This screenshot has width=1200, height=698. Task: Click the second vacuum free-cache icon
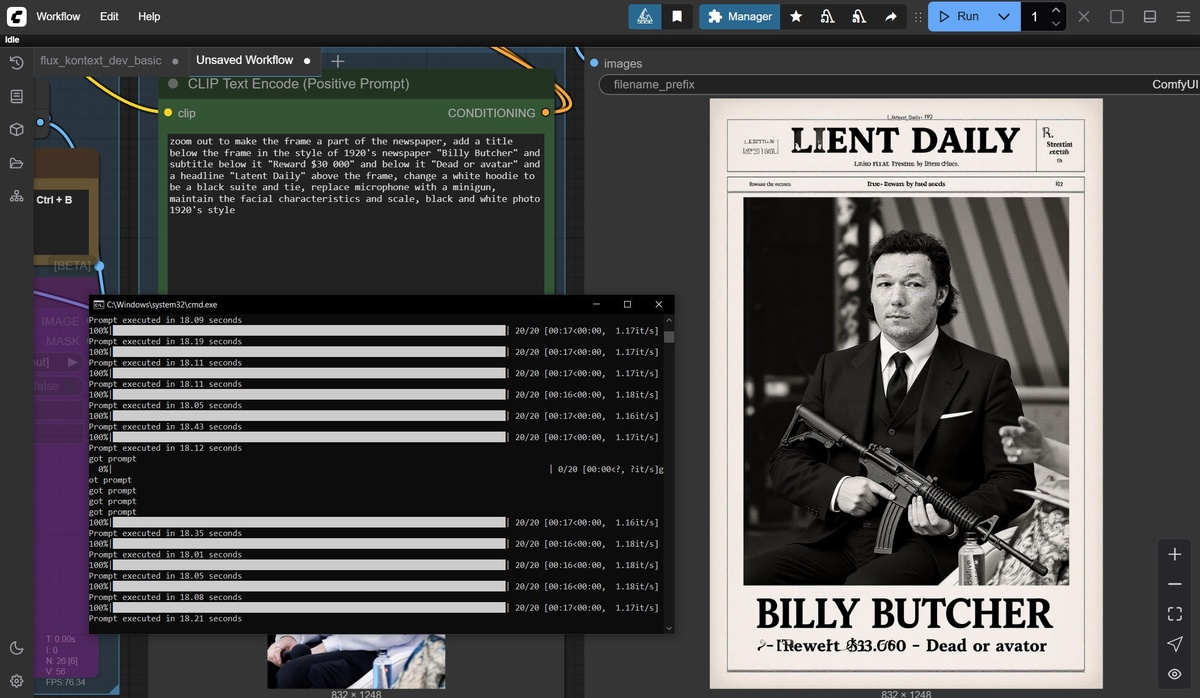click(x=858, y=17)
